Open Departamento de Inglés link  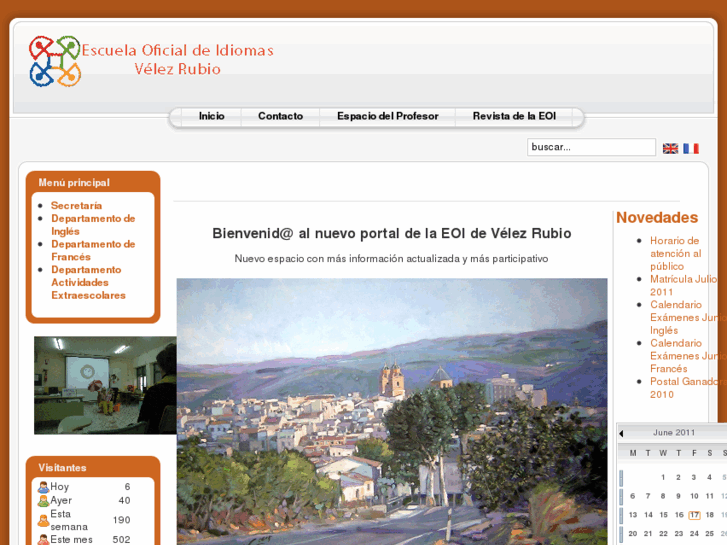pos(93,224)
